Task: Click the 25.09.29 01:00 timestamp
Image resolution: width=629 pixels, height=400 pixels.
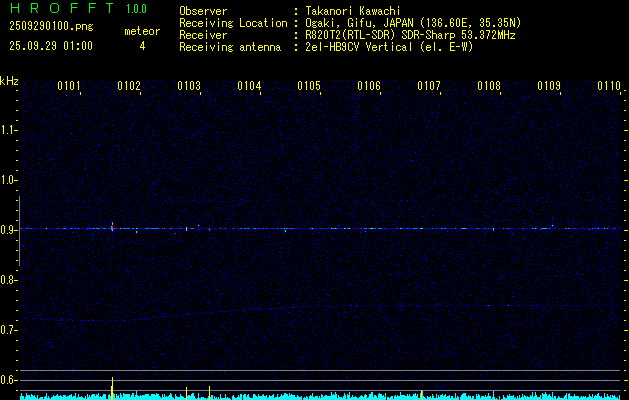Action: [50, 46]
